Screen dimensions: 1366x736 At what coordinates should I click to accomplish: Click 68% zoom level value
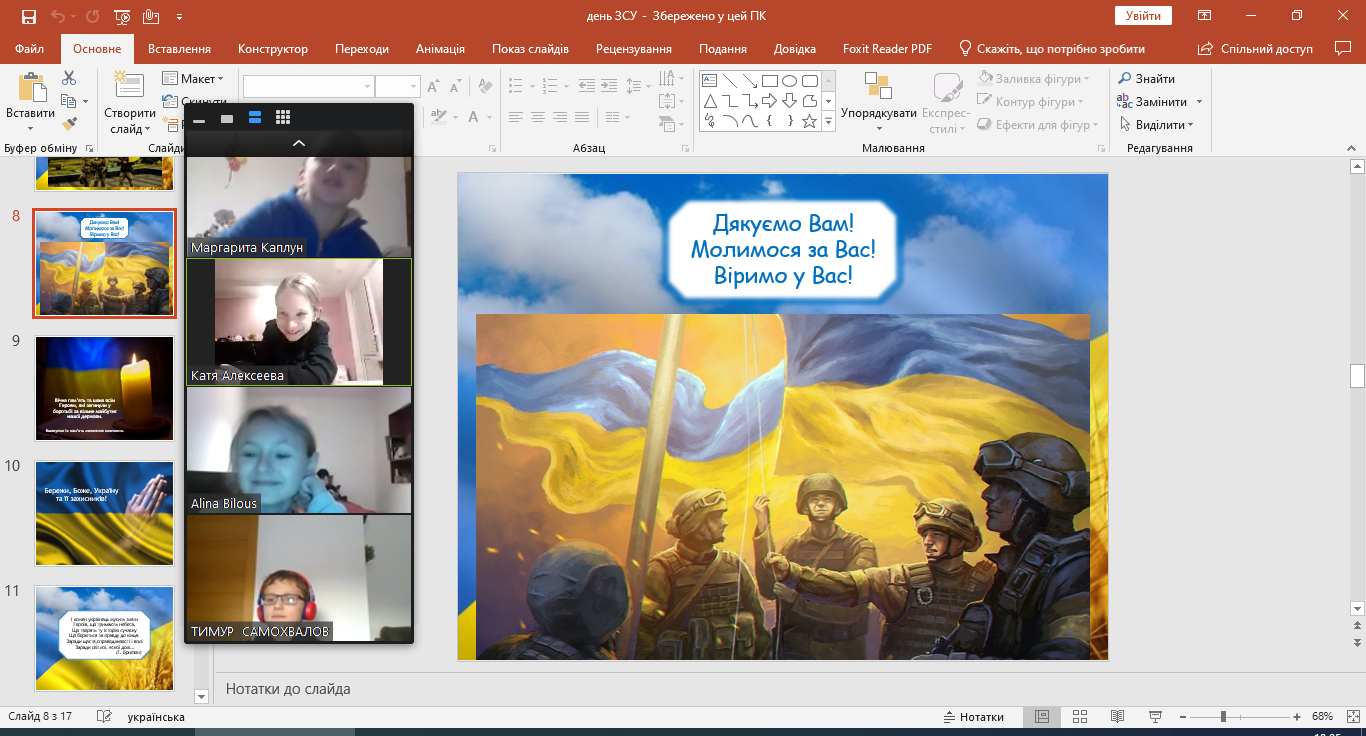tap(1323, 717)
